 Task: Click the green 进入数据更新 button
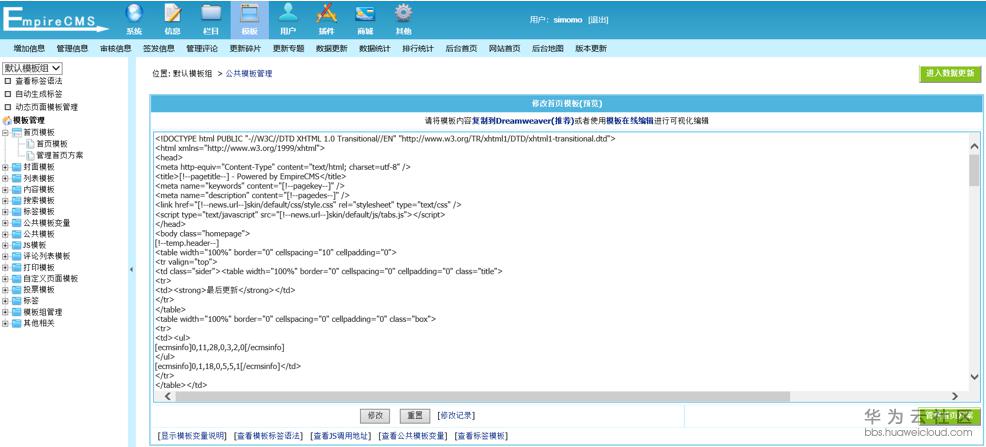(x=950, y=74)
